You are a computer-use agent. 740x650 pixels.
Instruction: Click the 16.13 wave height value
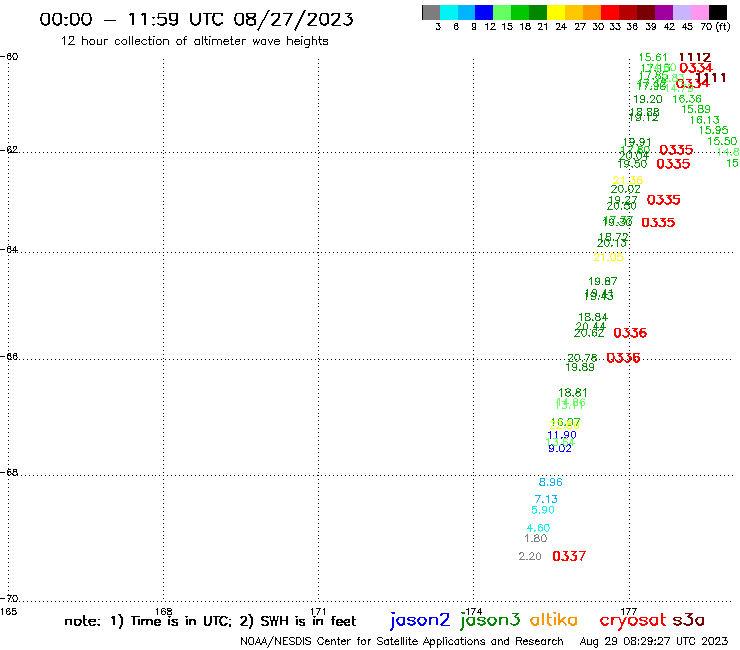coord(705,120)
